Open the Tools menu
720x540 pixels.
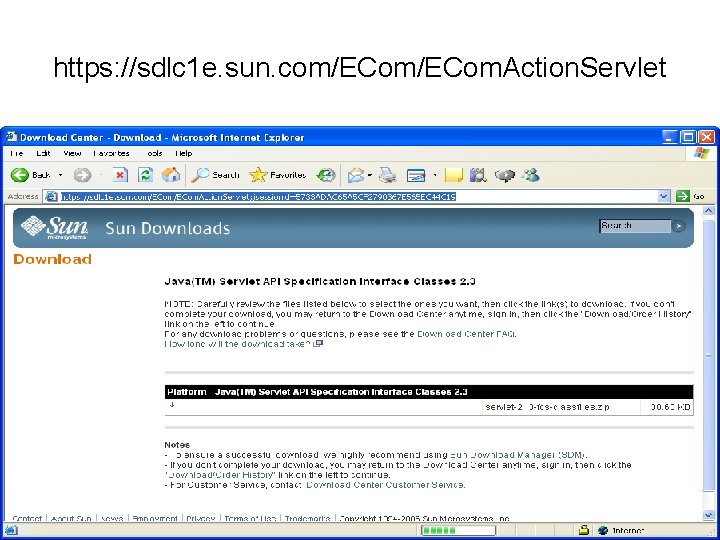coord(155,153)
